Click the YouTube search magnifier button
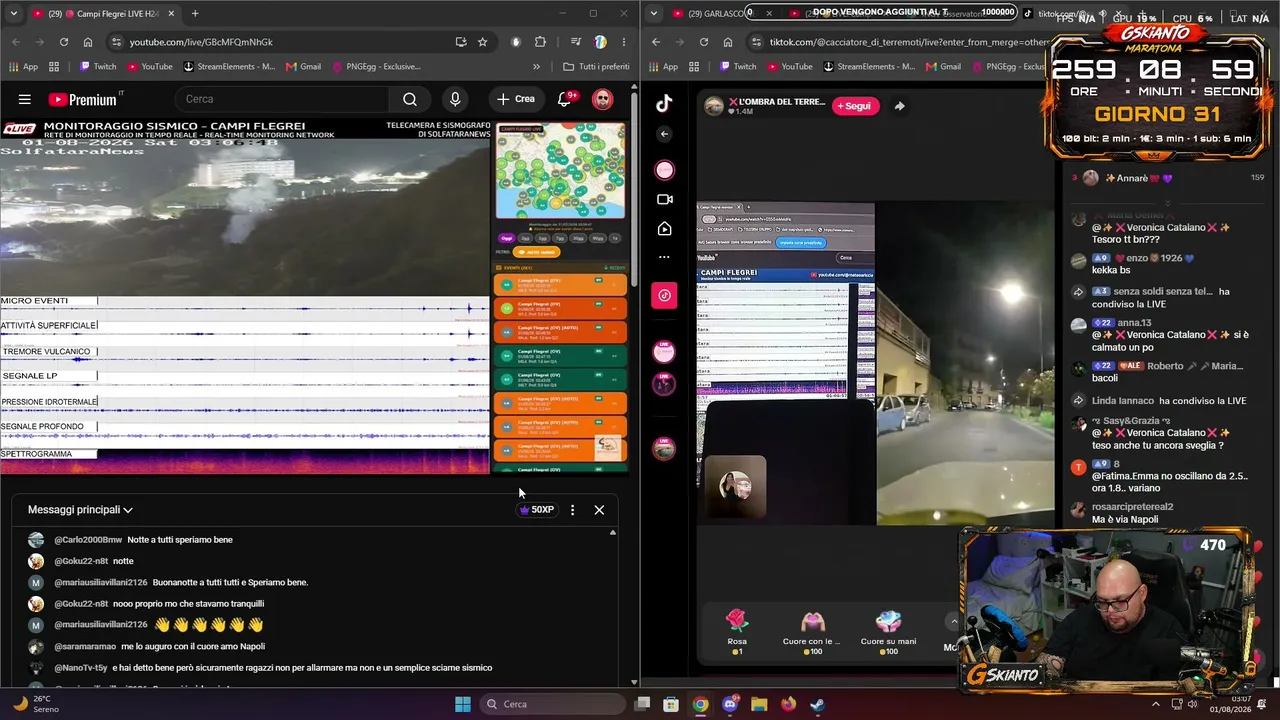The width and height of the screenshot is (1280, 720). tap(410, 99)
